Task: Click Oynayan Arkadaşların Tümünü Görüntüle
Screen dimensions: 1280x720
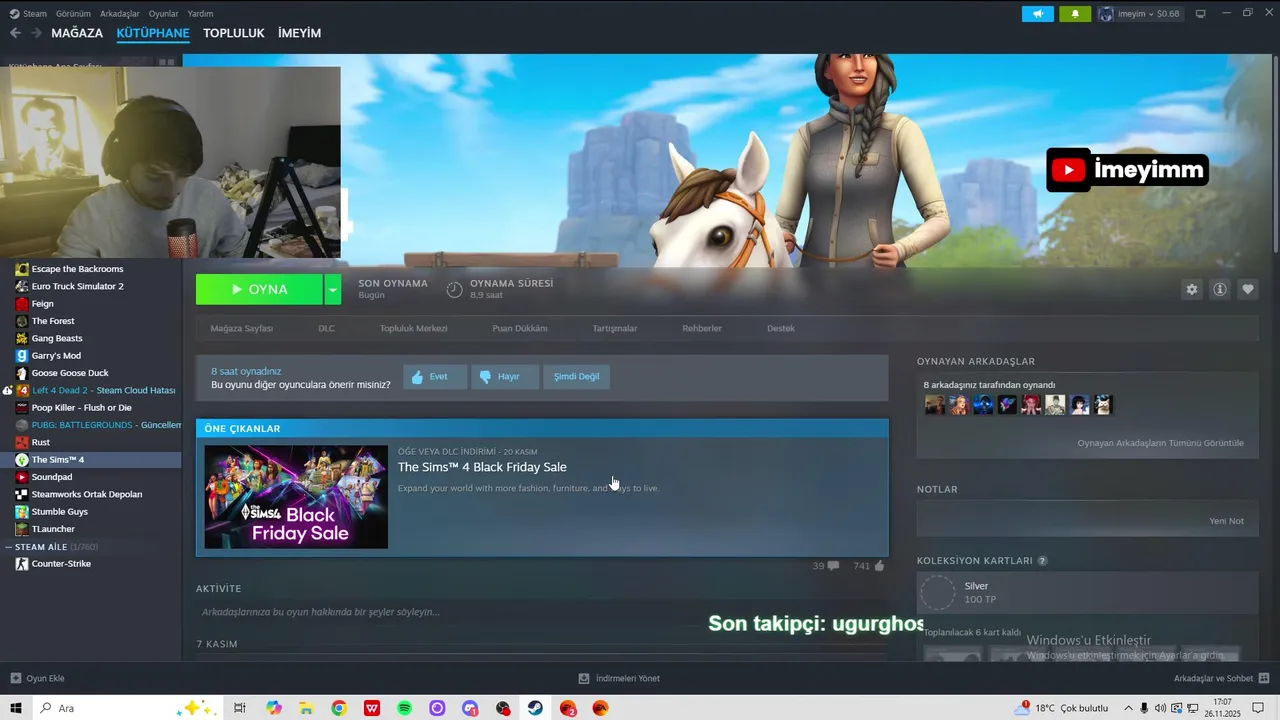Action: pyautogui.click(x=1160, y=443)
